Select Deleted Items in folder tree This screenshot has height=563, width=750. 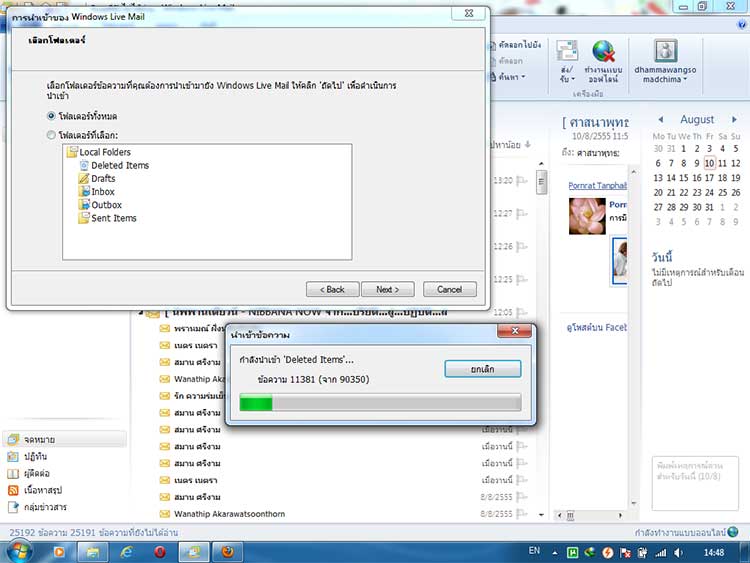click(120, 165)
